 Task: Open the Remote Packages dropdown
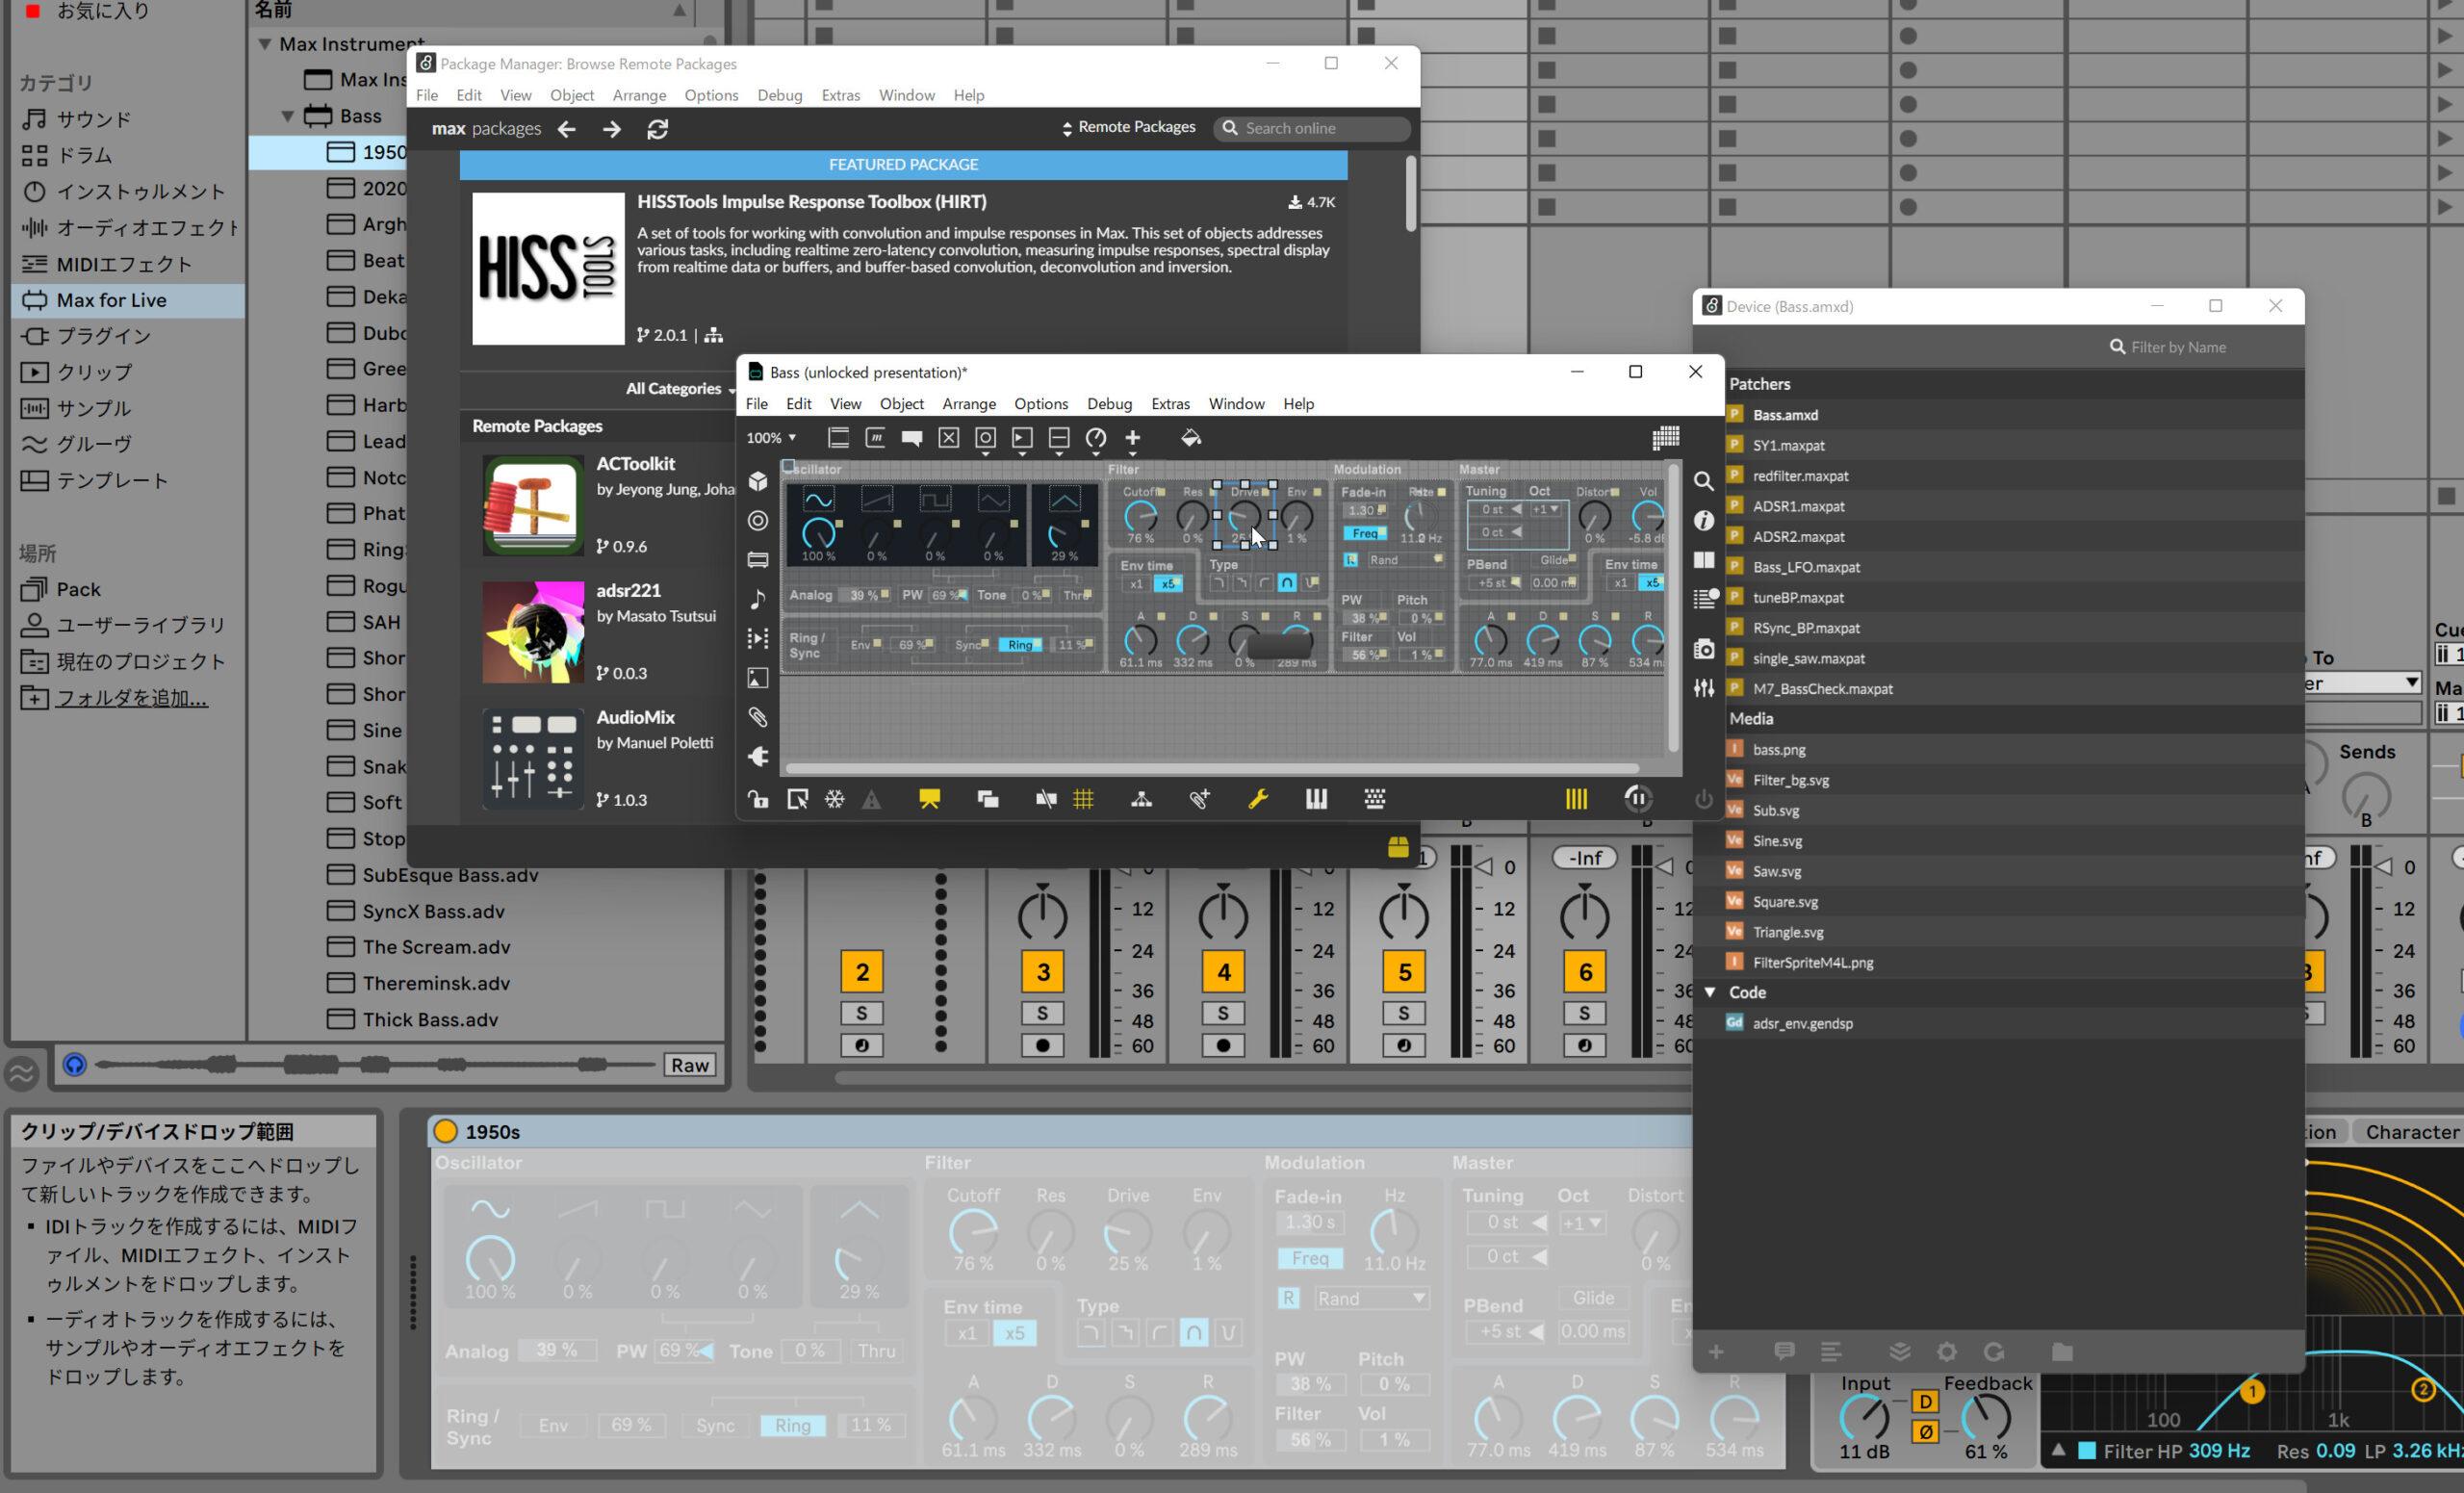1128,128
